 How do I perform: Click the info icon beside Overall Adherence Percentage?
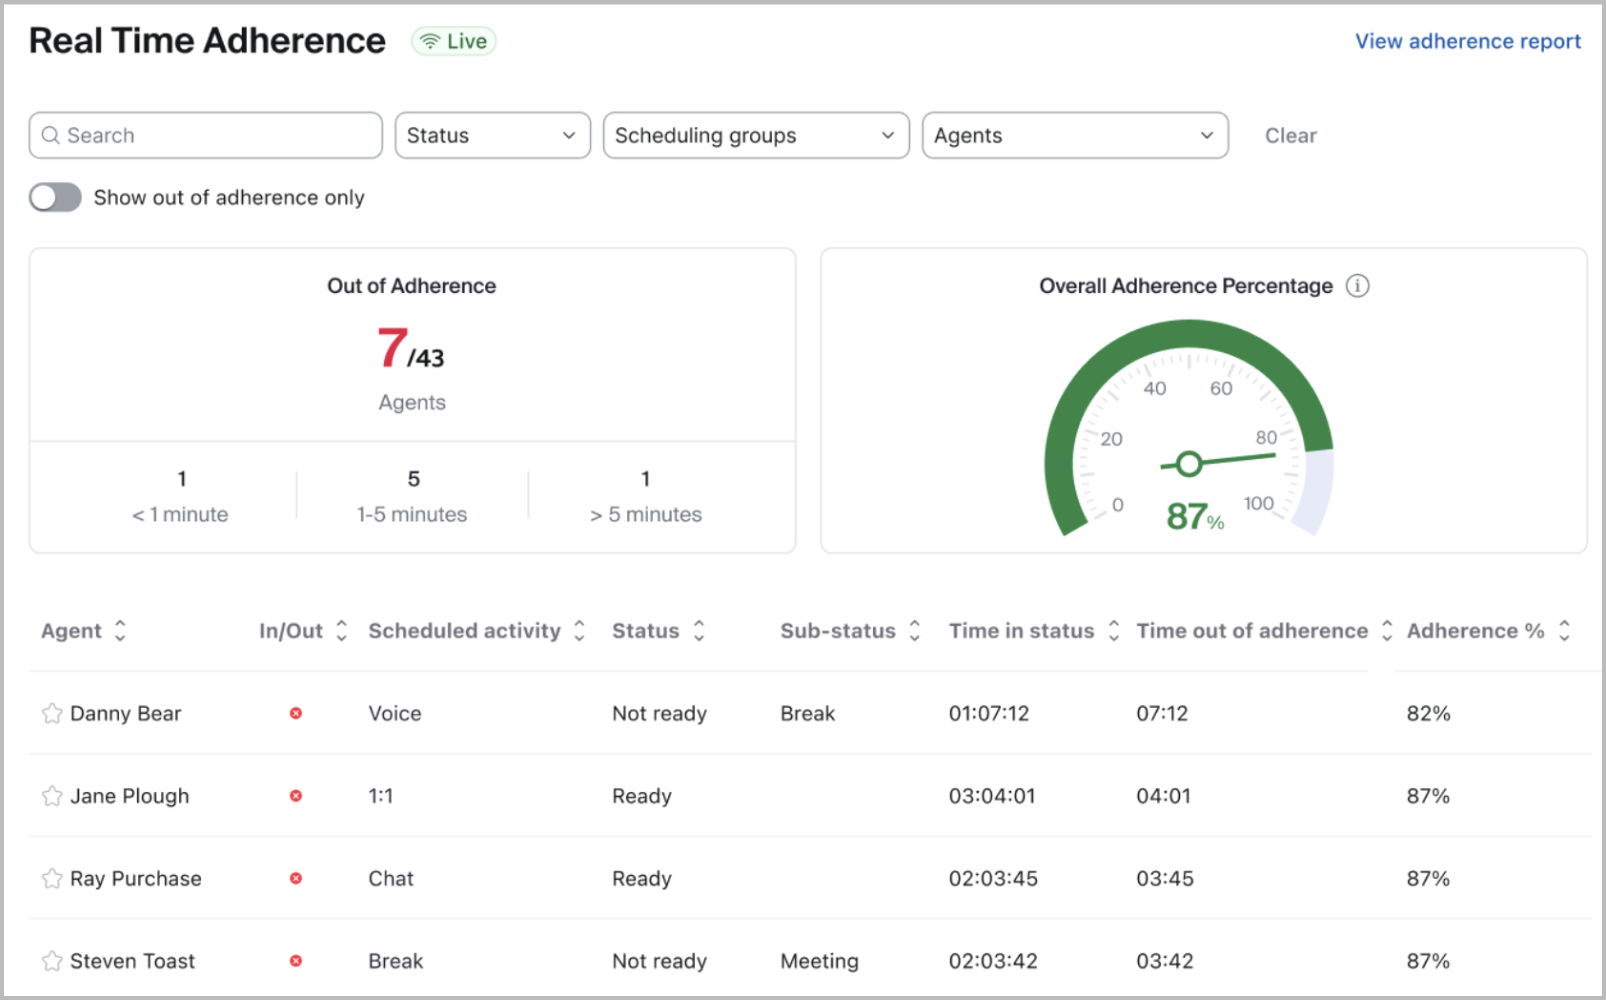click(x=1357, y=286)
